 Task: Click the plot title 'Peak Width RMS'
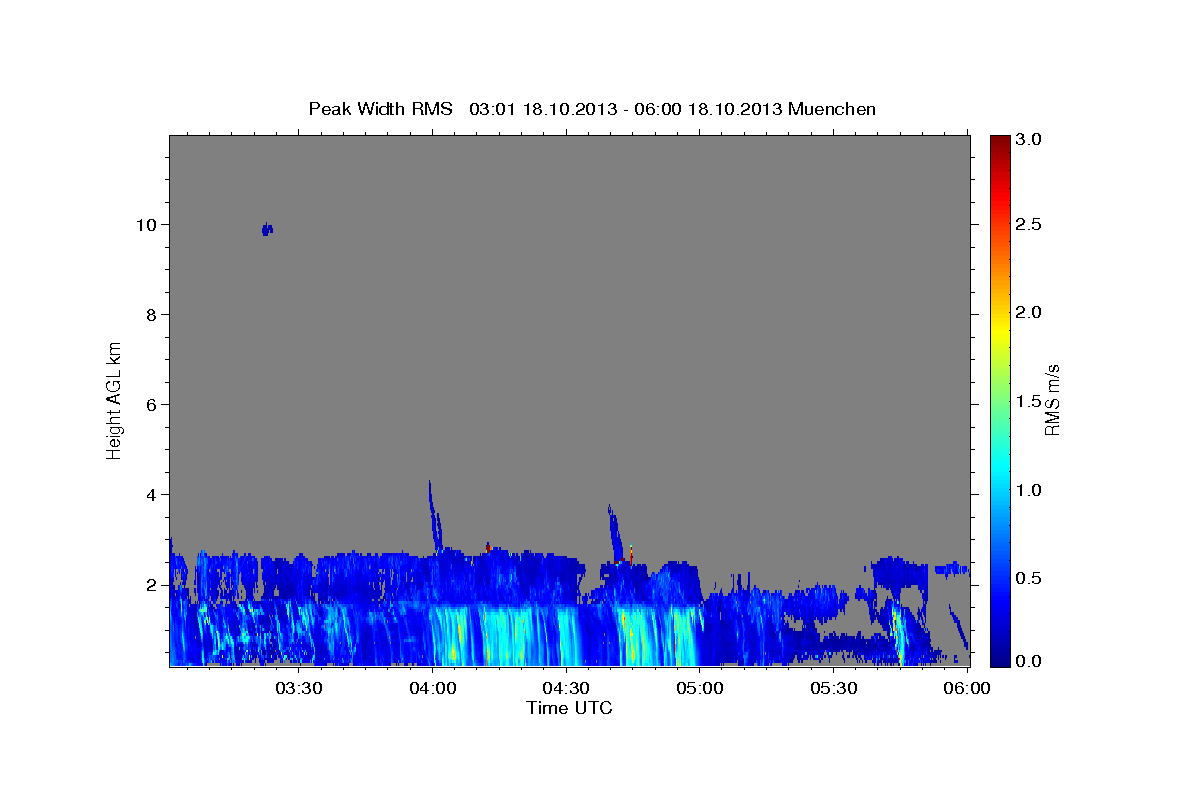[x=381, y=108]
